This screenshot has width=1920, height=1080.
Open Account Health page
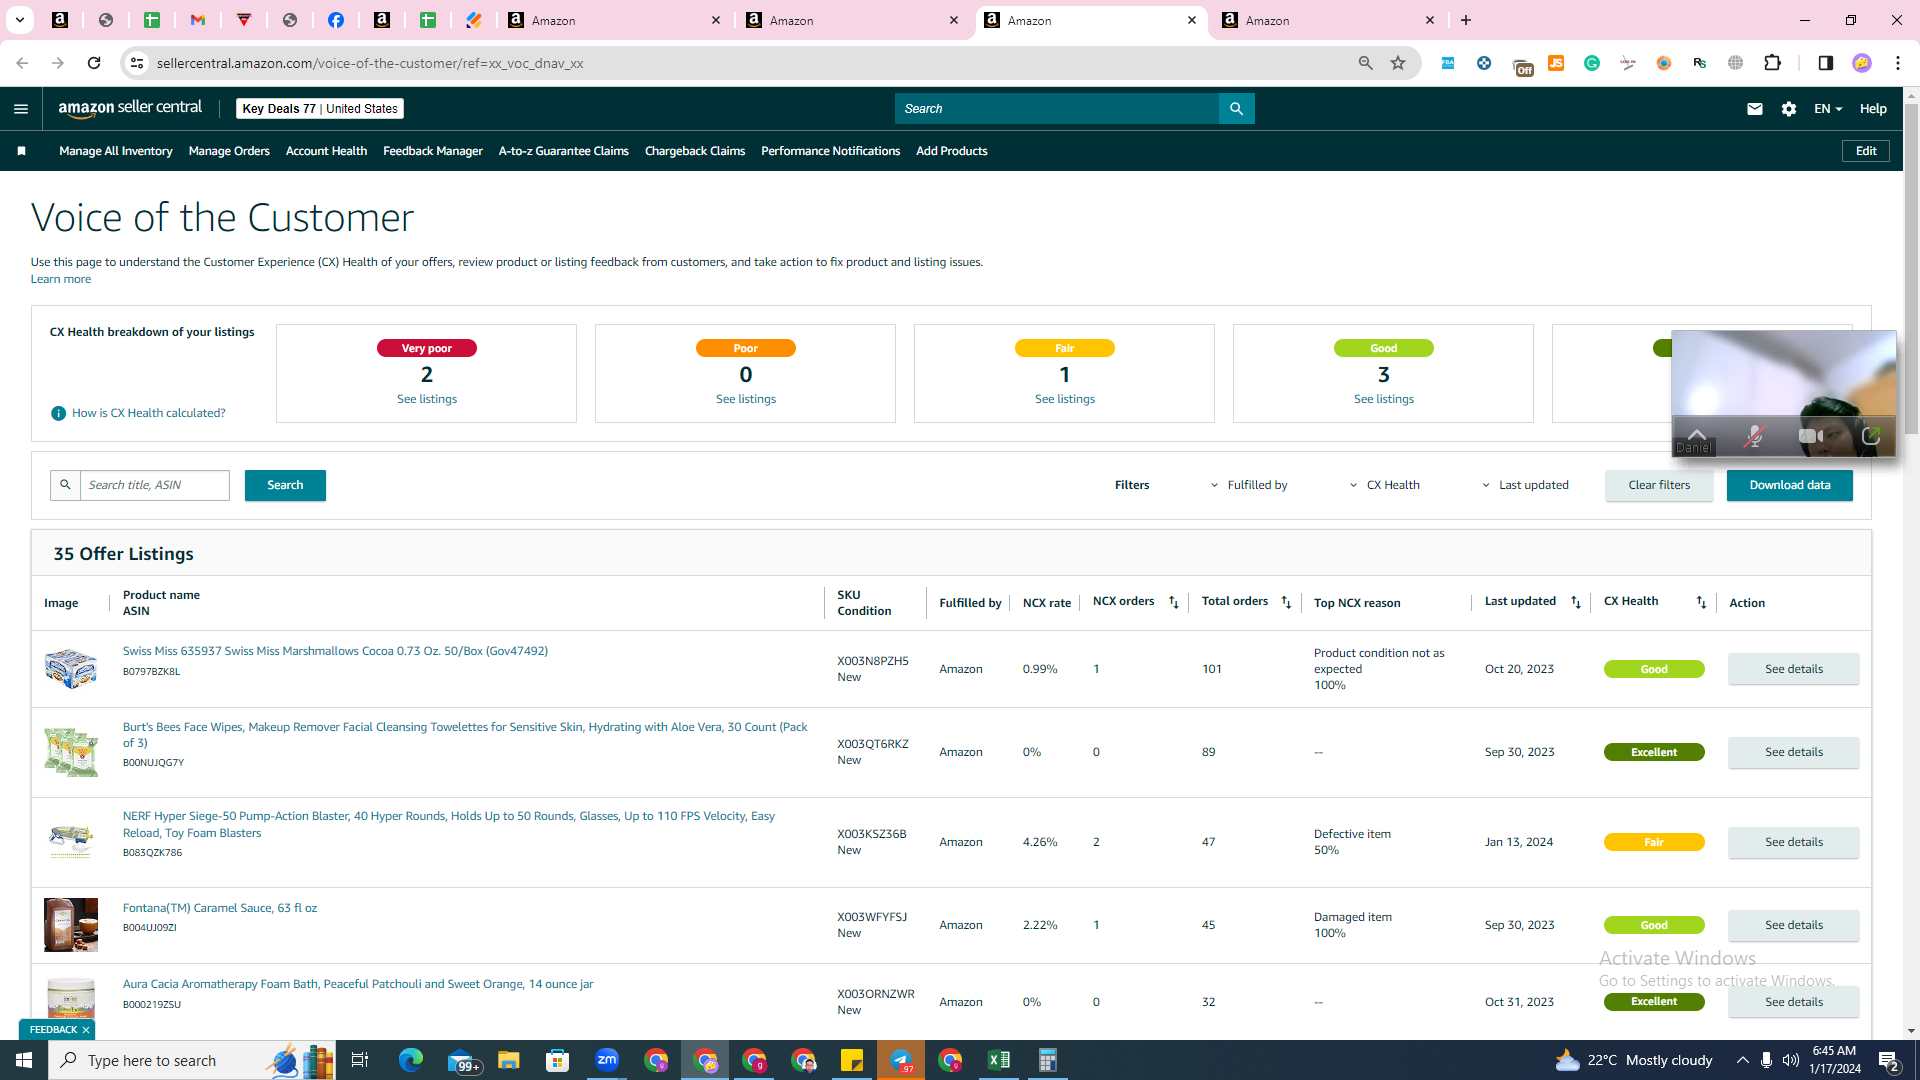(326, 151)
